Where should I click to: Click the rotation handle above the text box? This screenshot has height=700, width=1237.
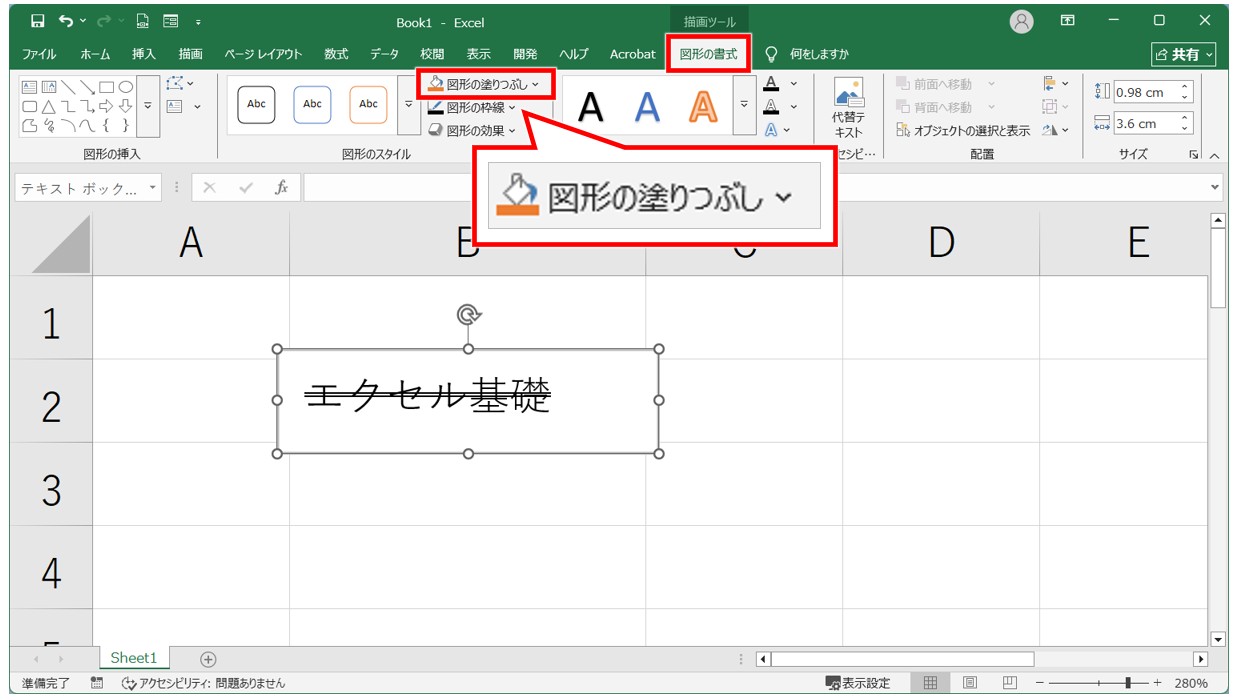pyautogui.click(x=468, y=315)
